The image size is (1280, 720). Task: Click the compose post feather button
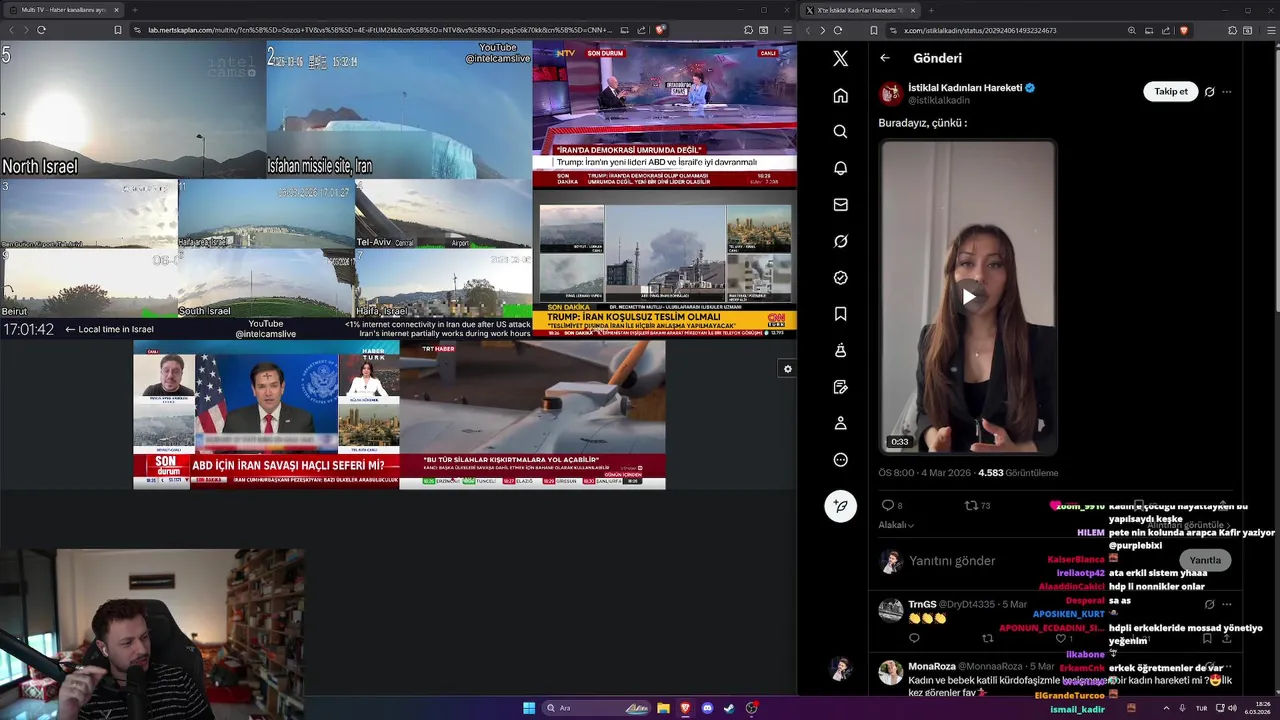coord(840,506)
